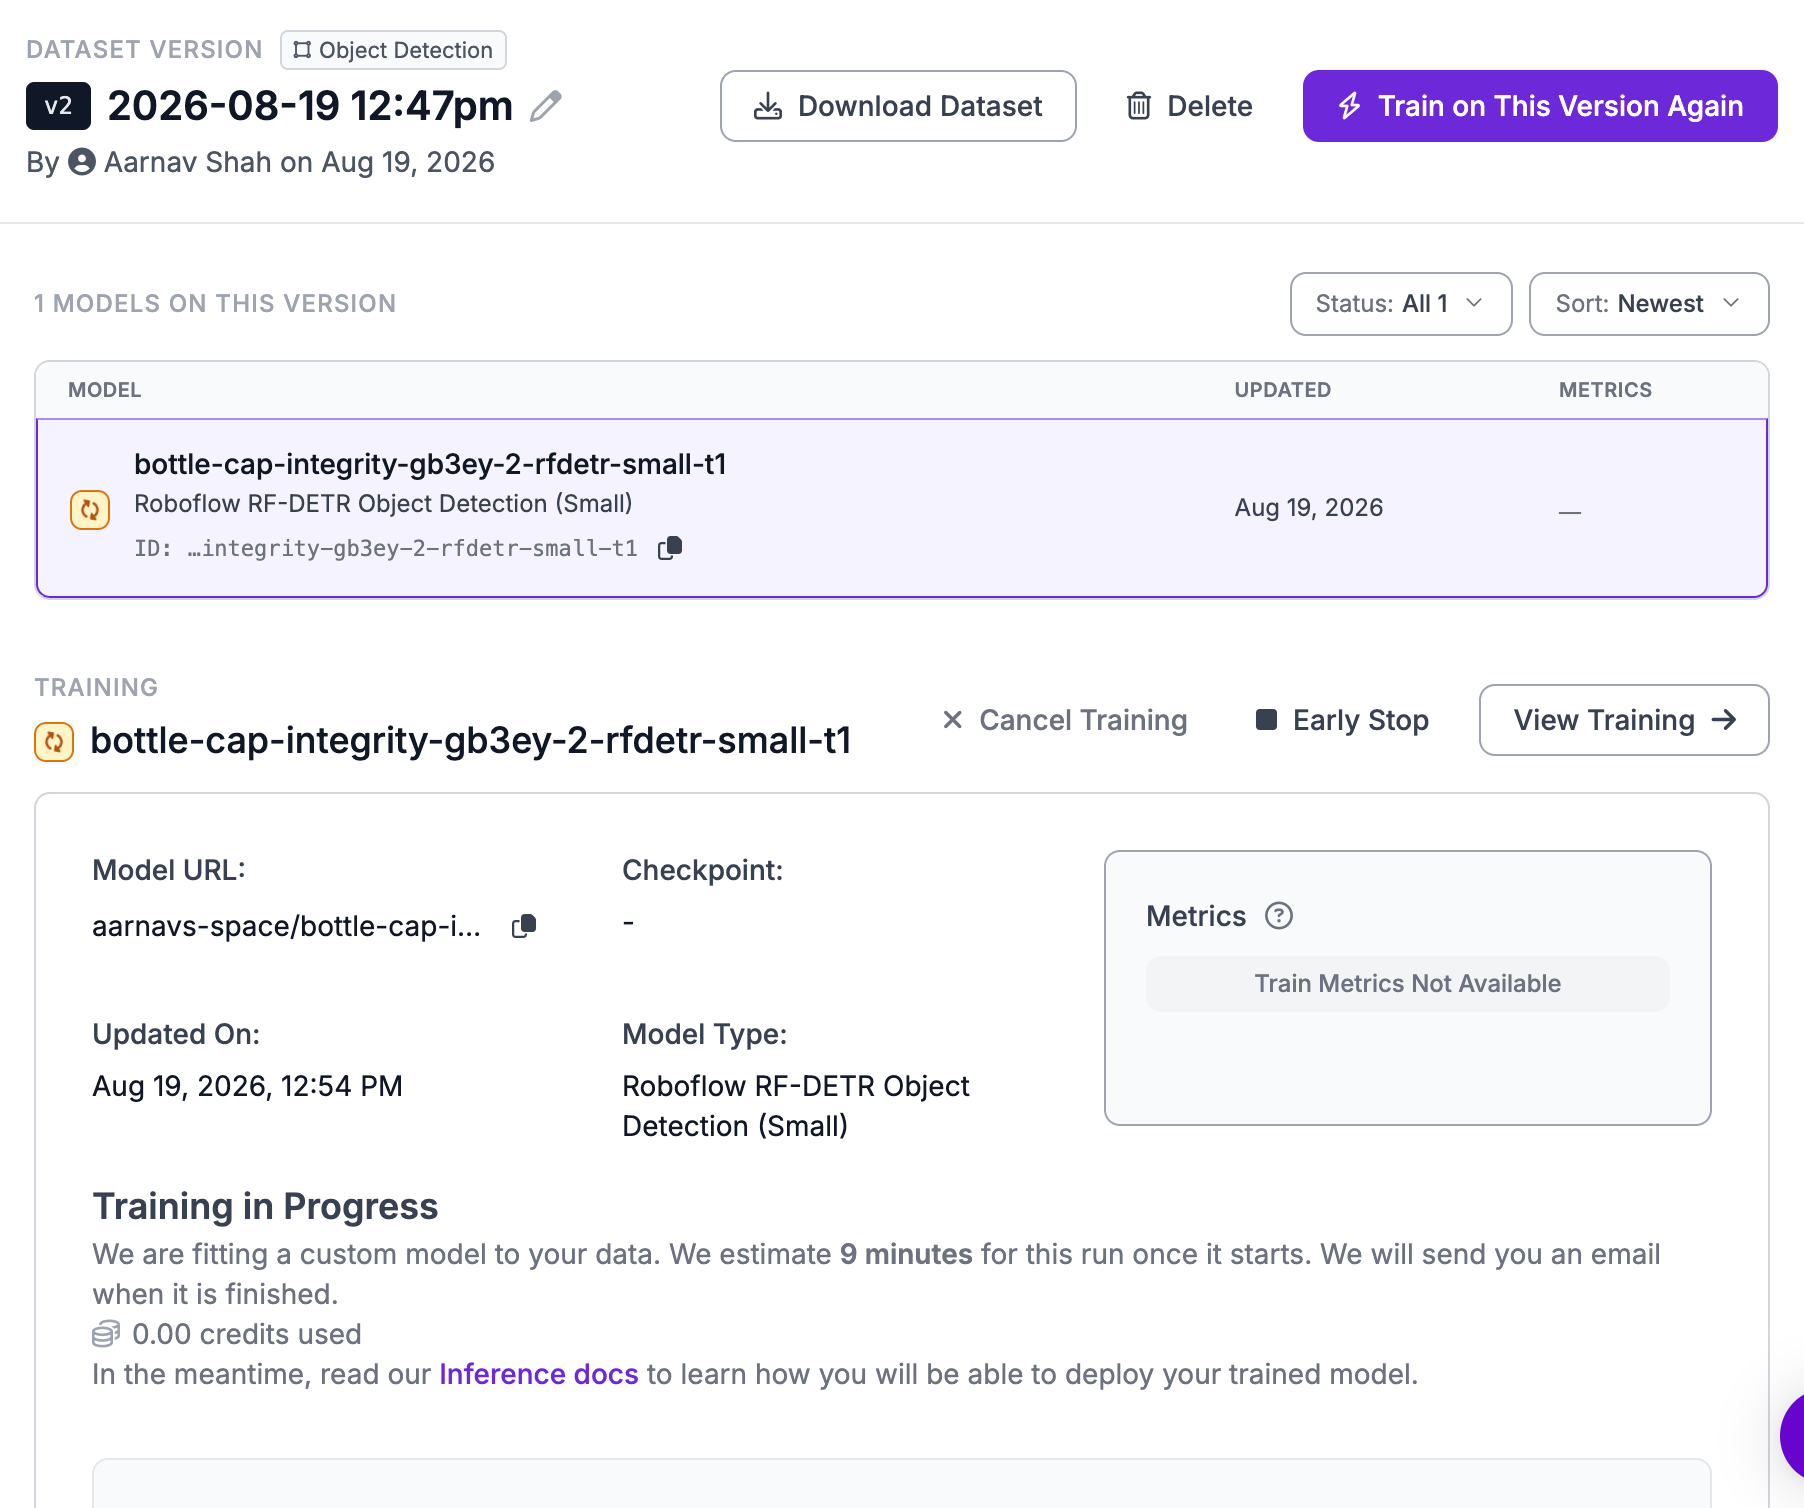
Task: Click status icon beside training title
Action: pos(54,742)
